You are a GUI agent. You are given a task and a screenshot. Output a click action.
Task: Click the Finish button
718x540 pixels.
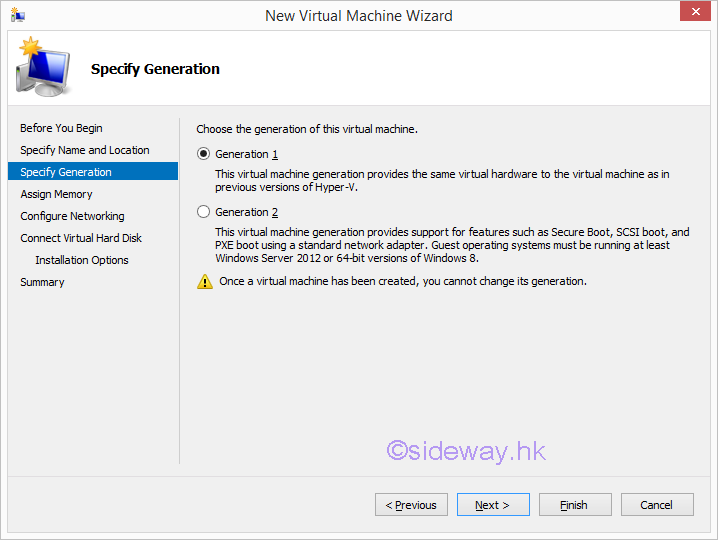[x=575, y=505]
